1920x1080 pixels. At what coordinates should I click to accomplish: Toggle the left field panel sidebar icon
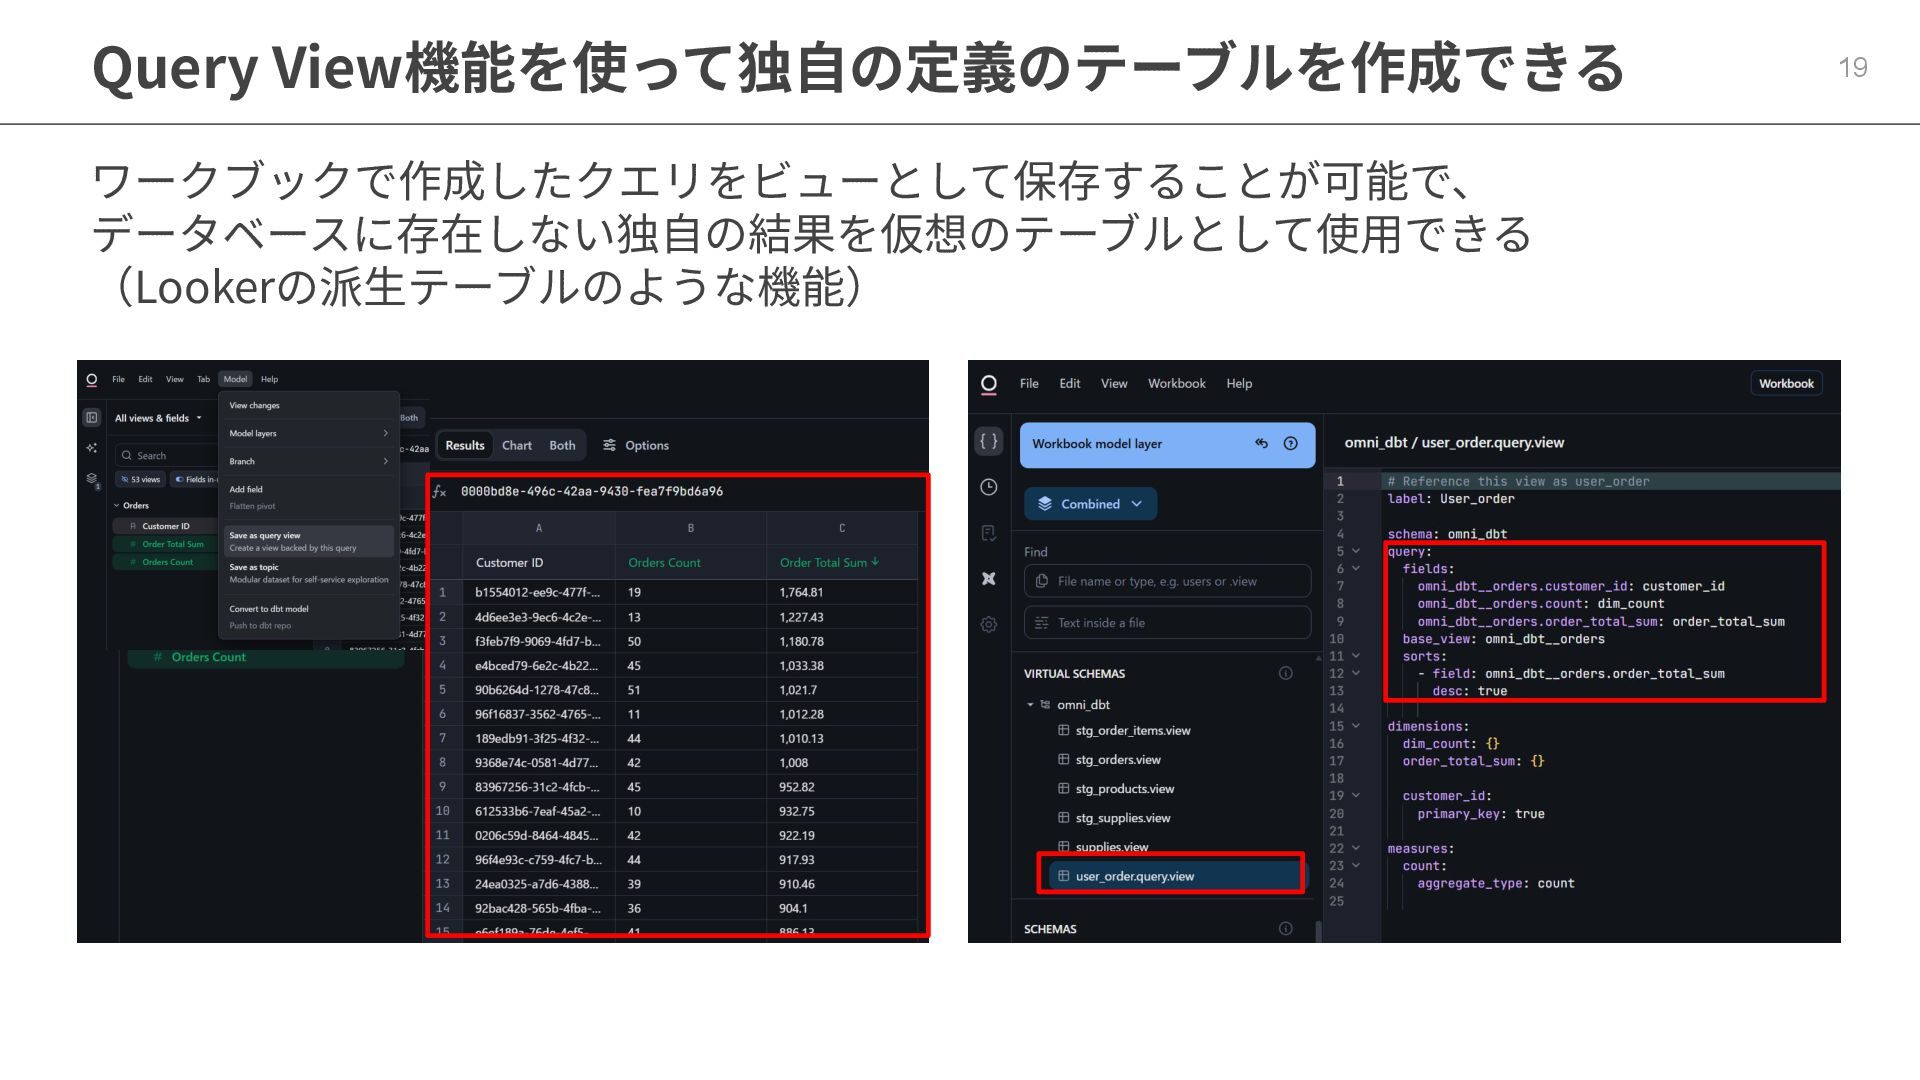pos(92,418)
